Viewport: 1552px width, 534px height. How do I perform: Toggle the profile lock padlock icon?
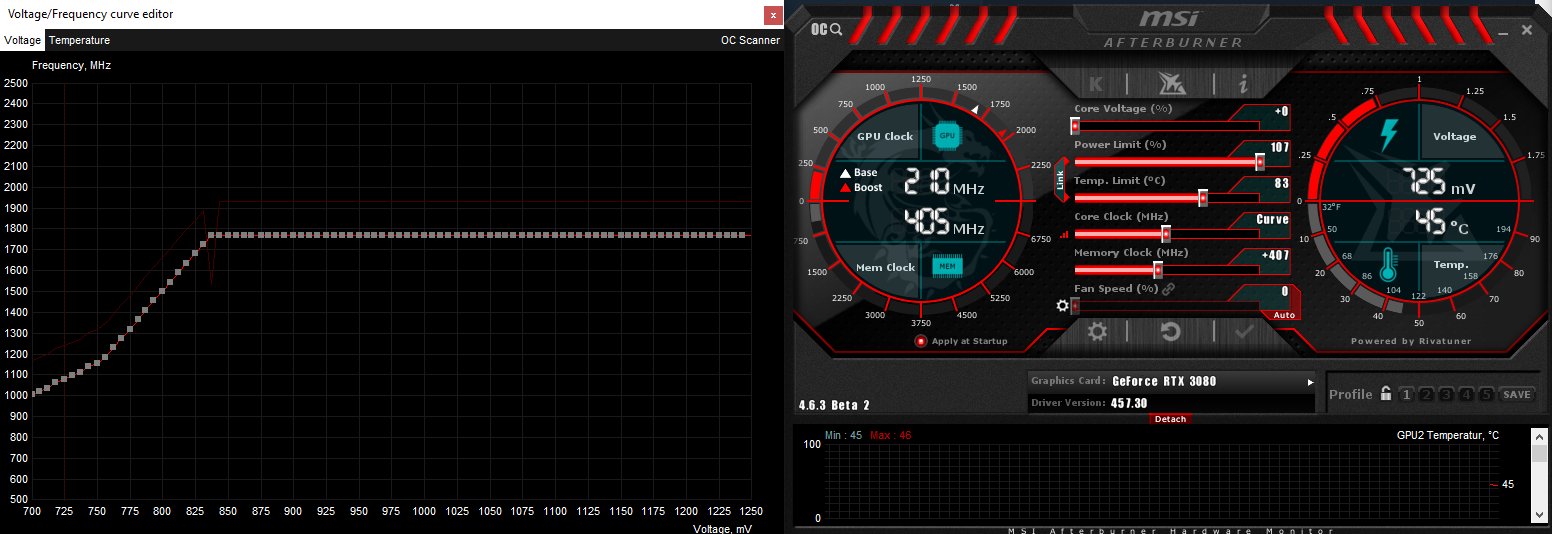[x=1386, y=394]
